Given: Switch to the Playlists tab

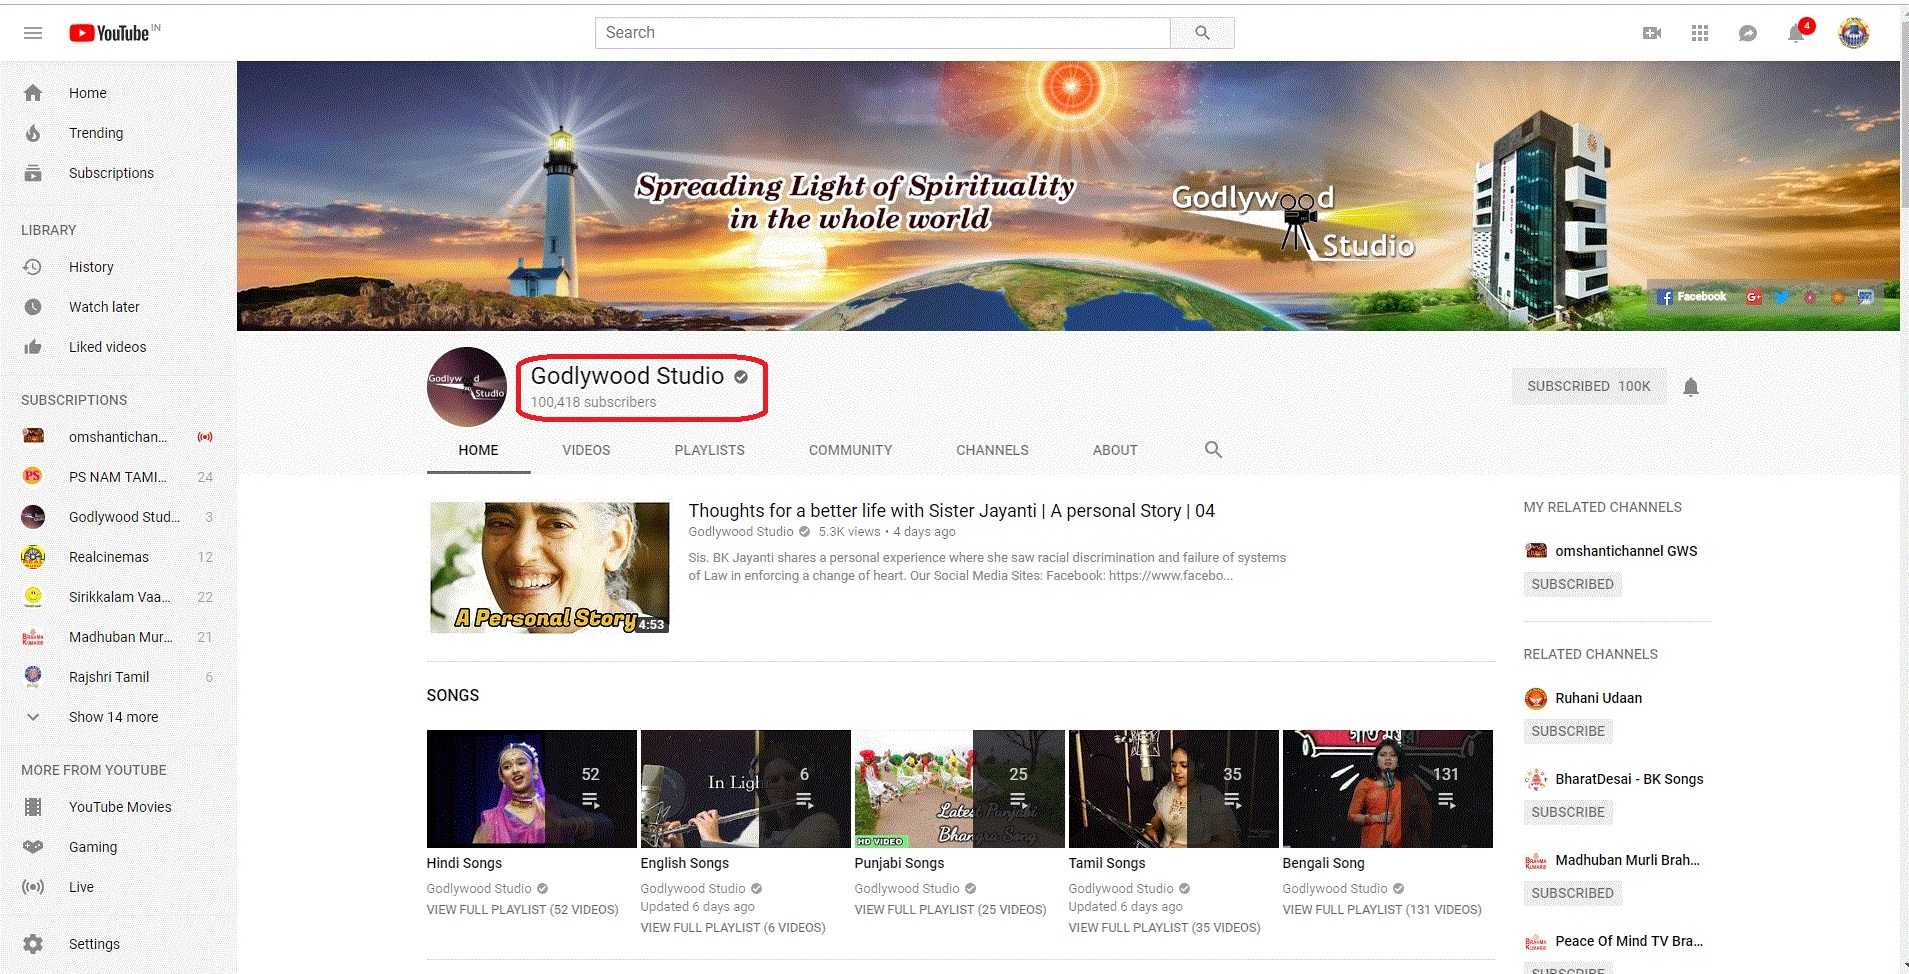Looking at the screenshot, I should pyautogui.click(x=709, y=450).
